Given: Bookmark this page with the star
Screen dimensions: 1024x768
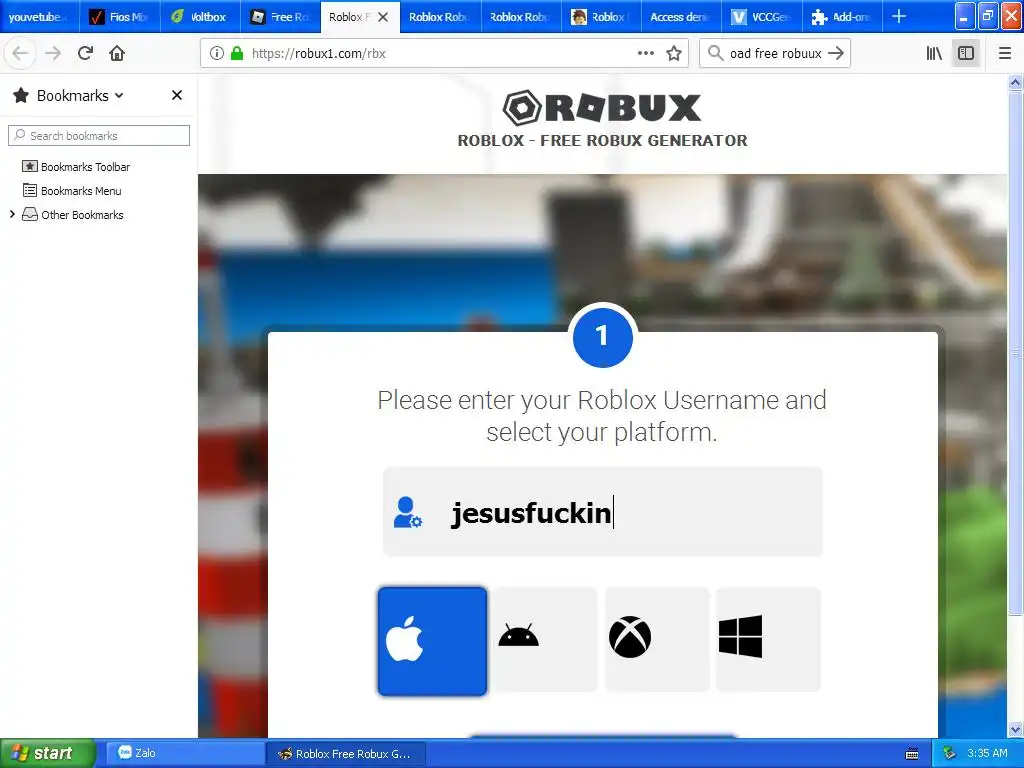Looking at the screenshot, I should [674, 54].
